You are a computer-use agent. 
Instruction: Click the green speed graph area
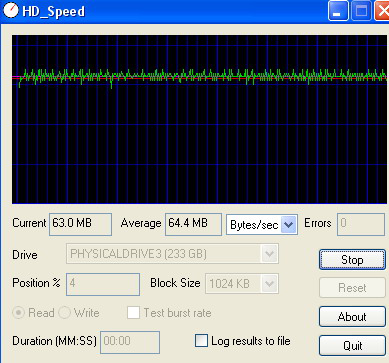tap(200, 119)
